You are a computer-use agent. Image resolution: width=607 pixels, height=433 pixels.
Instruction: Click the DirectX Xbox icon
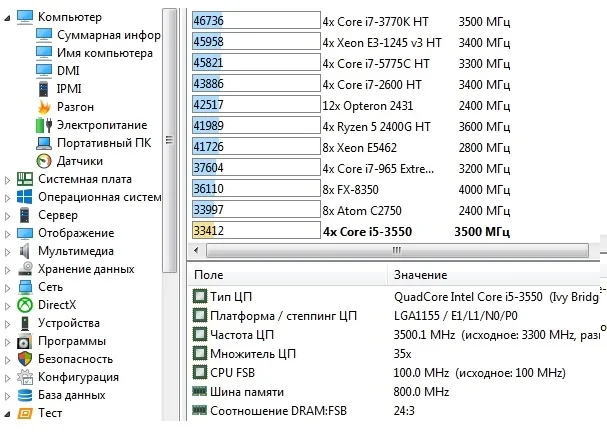(25, 305)
